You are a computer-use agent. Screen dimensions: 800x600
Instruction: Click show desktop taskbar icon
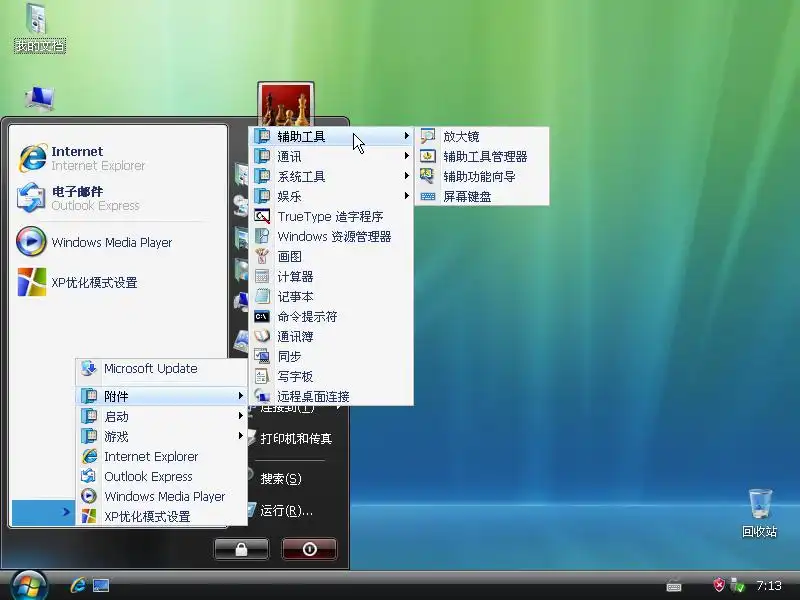101,585
